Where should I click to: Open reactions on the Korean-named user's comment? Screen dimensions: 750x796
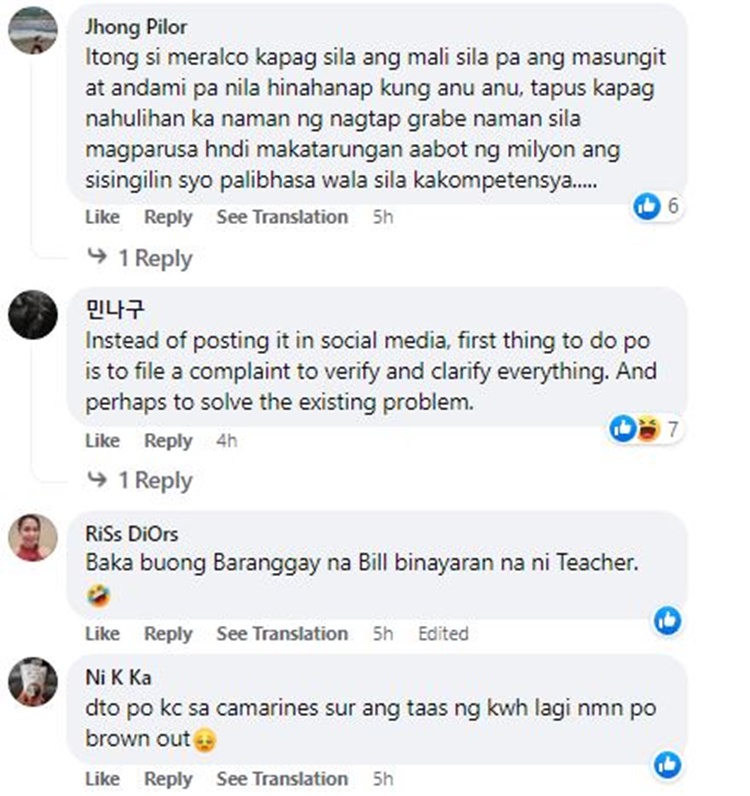[x=645, y=429]
